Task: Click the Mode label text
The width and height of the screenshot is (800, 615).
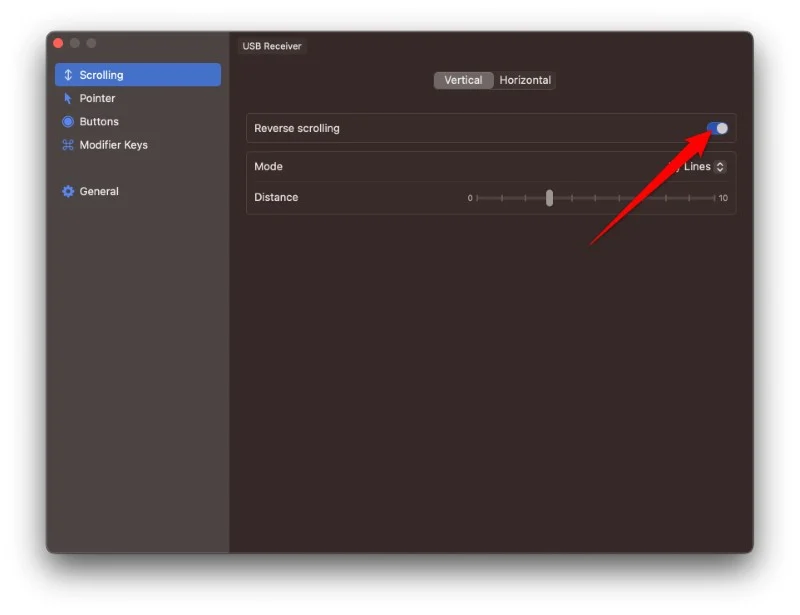Action: [268, 166]
